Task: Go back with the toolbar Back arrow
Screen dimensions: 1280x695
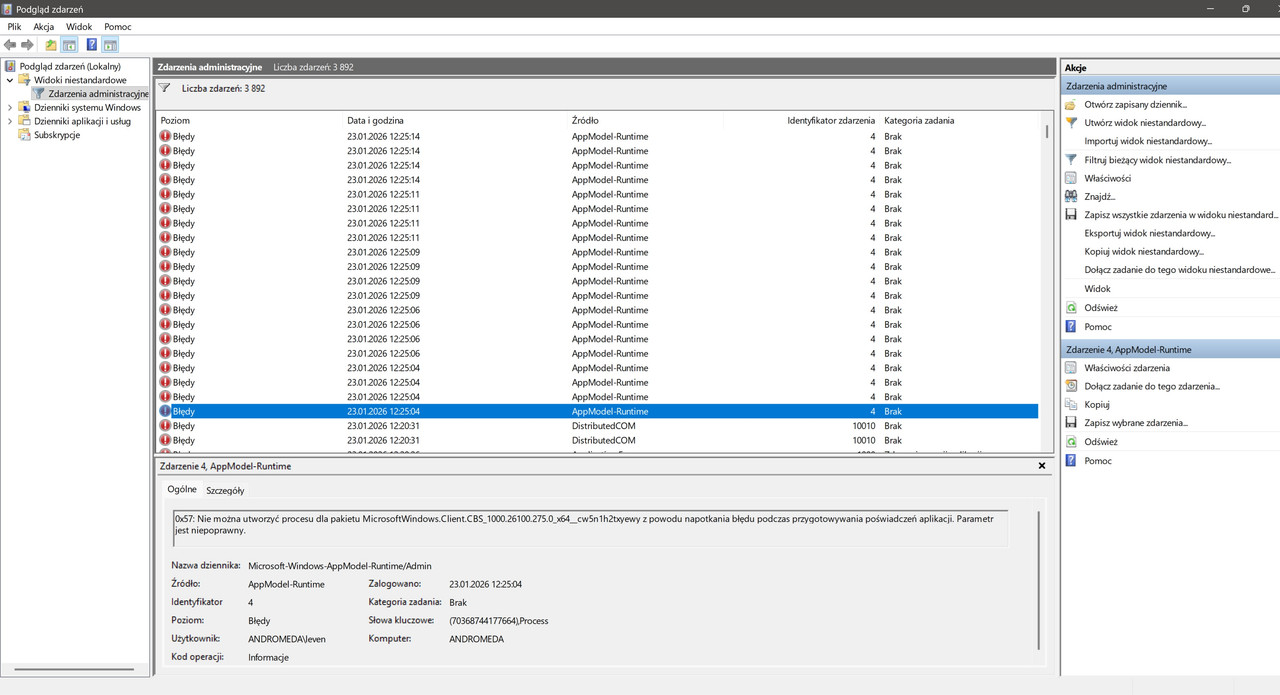Action: 10,45
